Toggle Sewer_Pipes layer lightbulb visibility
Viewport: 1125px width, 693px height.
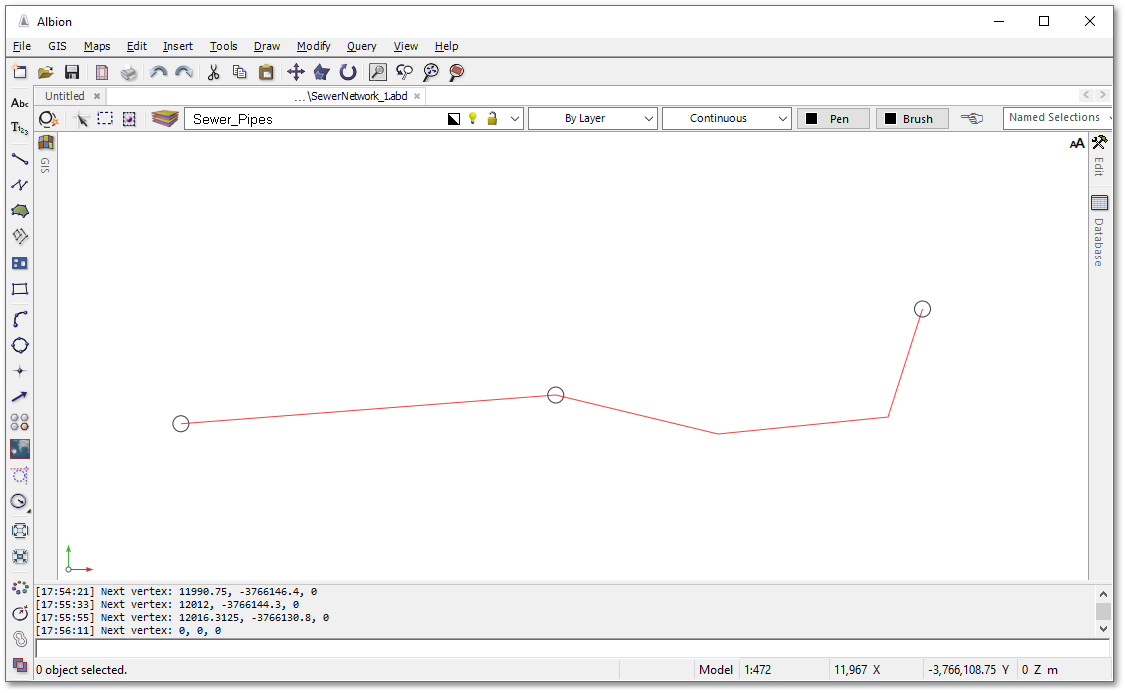click(473, 118)
